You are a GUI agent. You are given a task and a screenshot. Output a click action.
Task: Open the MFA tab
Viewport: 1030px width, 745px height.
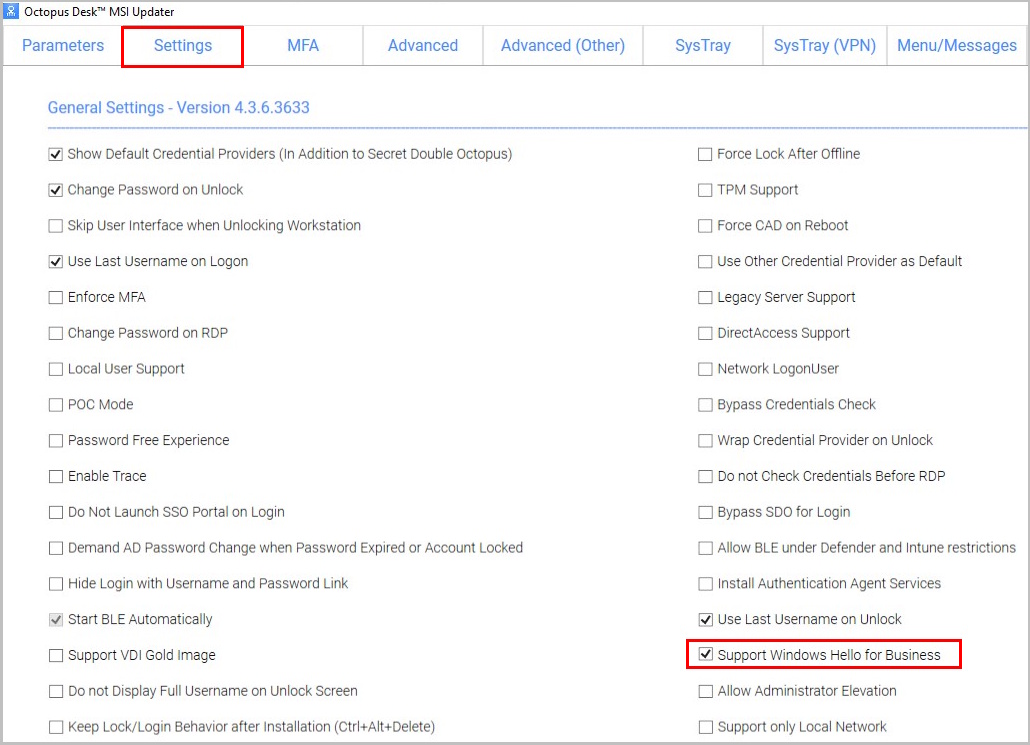click(x=303, y=45)
